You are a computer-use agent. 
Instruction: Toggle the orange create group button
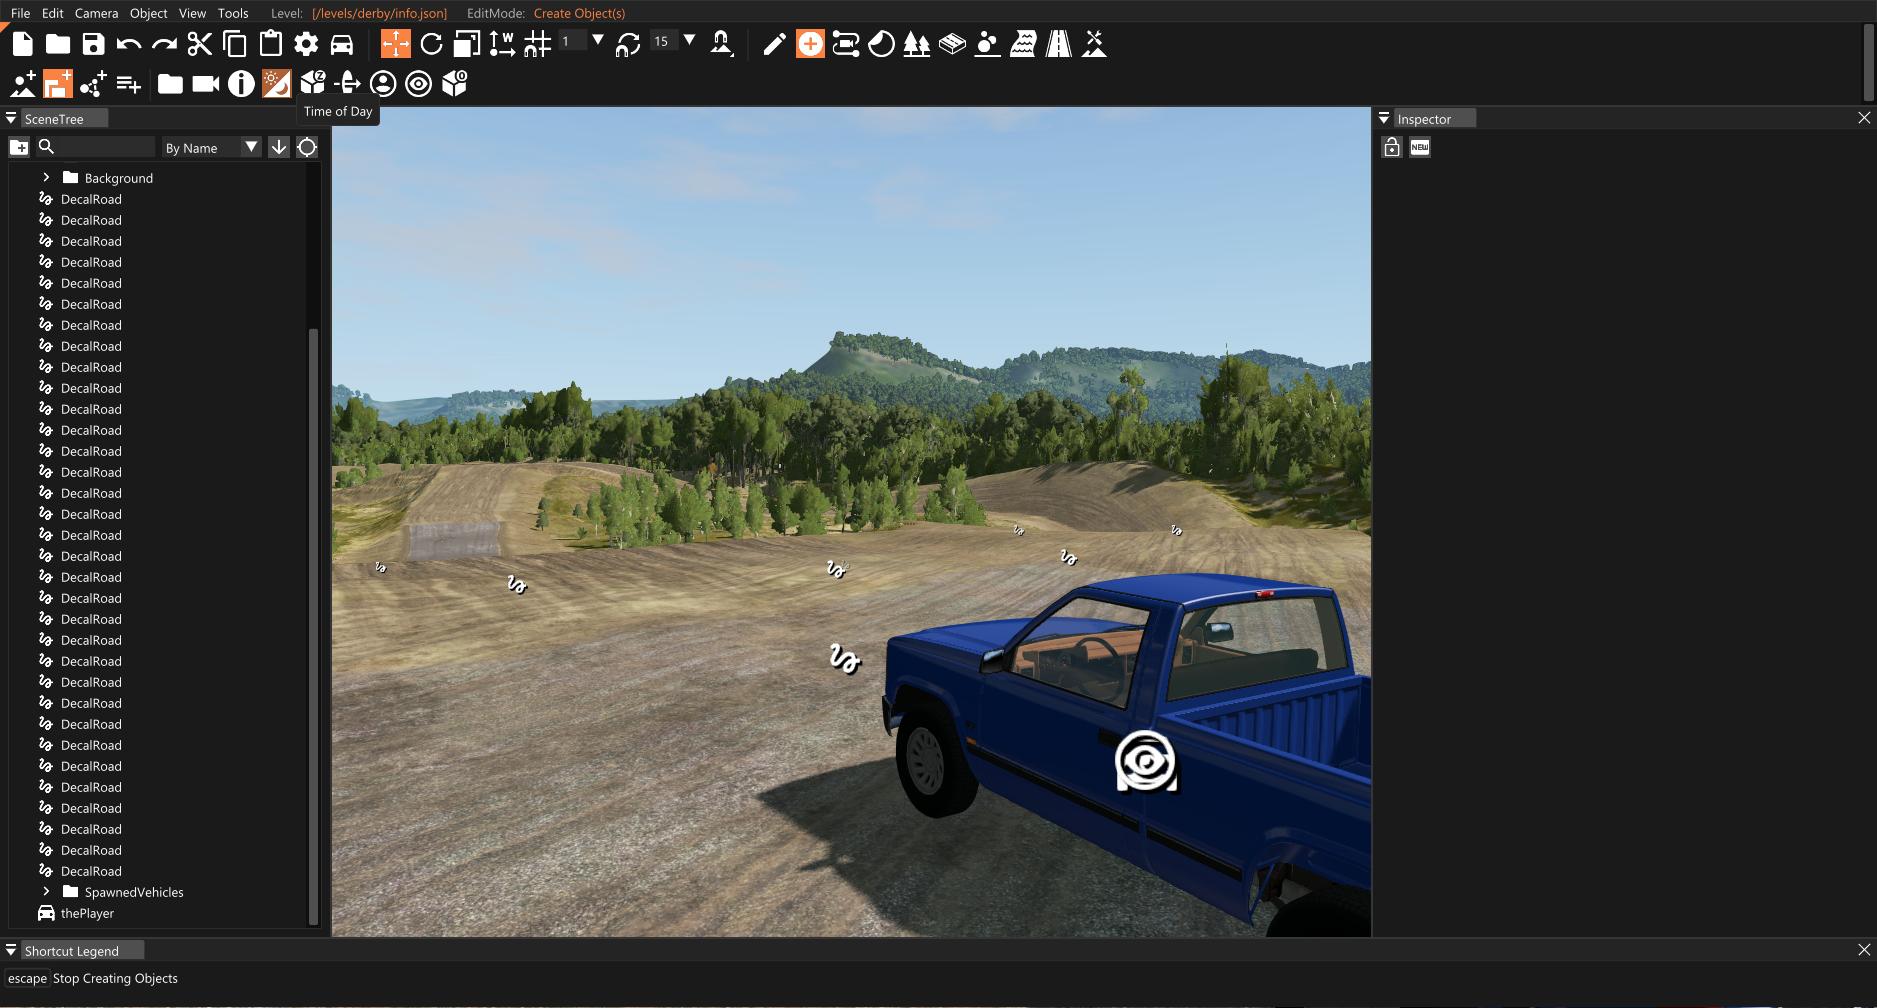(58, 84)
